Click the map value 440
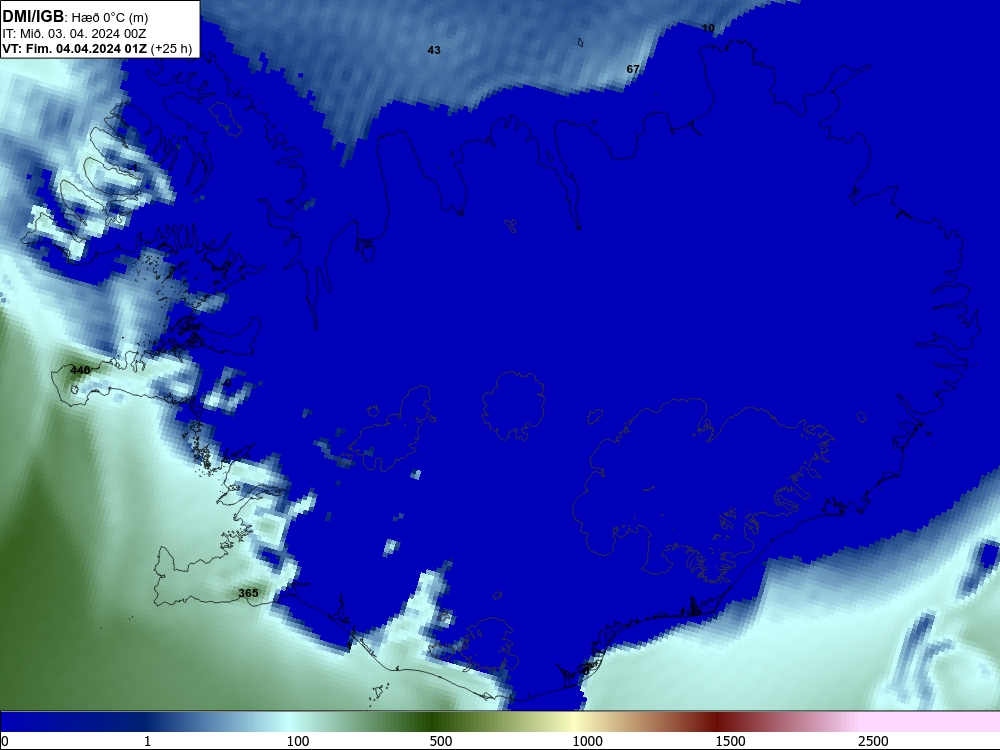Viewport: 1000px width, 750px height. (x=80, y=370)
